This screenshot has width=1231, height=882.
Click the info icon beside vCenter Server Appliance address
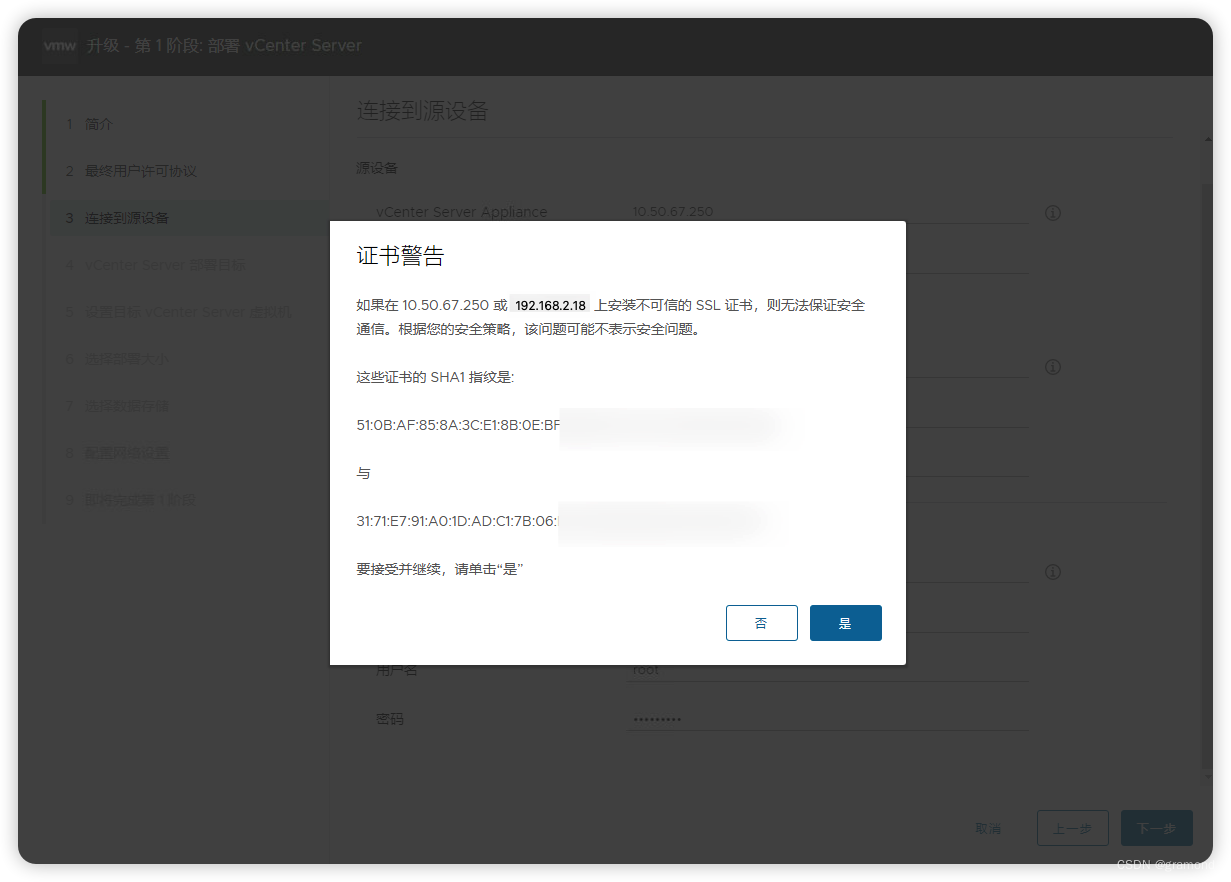pos(1052,212)
